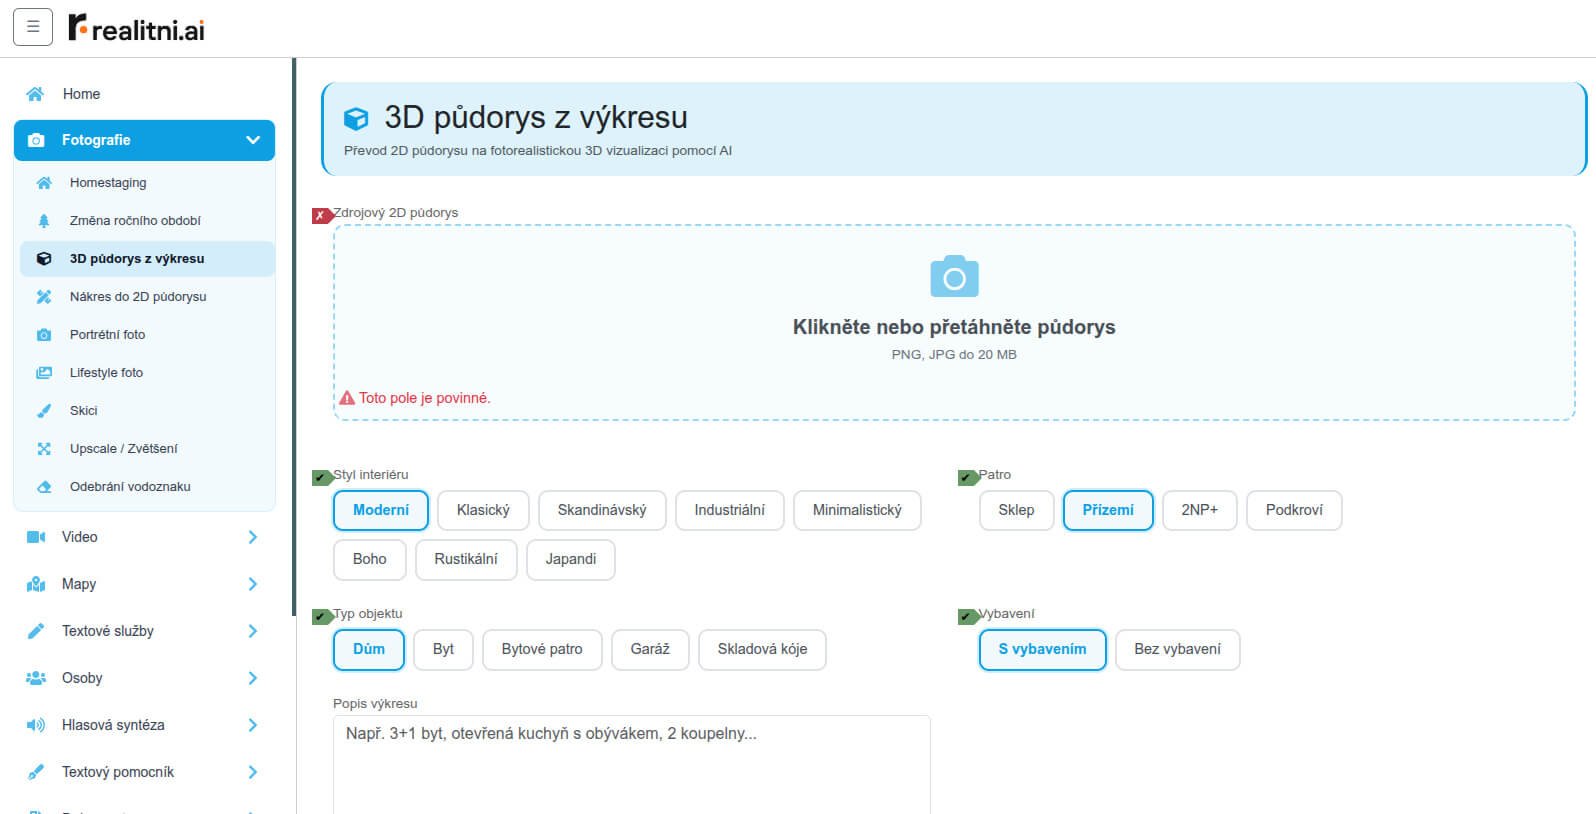Open the realitni.ai logo homepage
1596x814 pixels.
[x=137, y=28]
